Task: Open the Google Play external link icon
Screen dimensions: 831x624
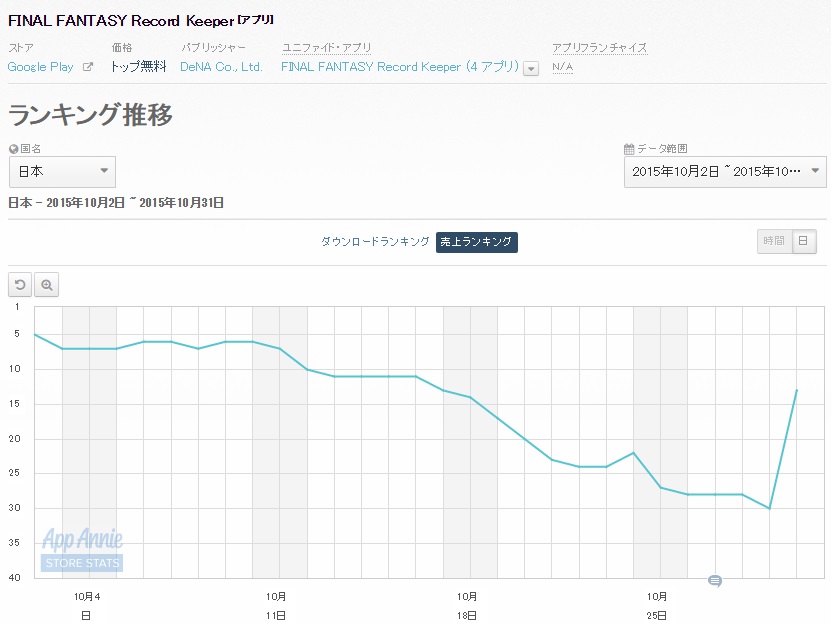Action: pyautogui.click(x=88, y=67)
